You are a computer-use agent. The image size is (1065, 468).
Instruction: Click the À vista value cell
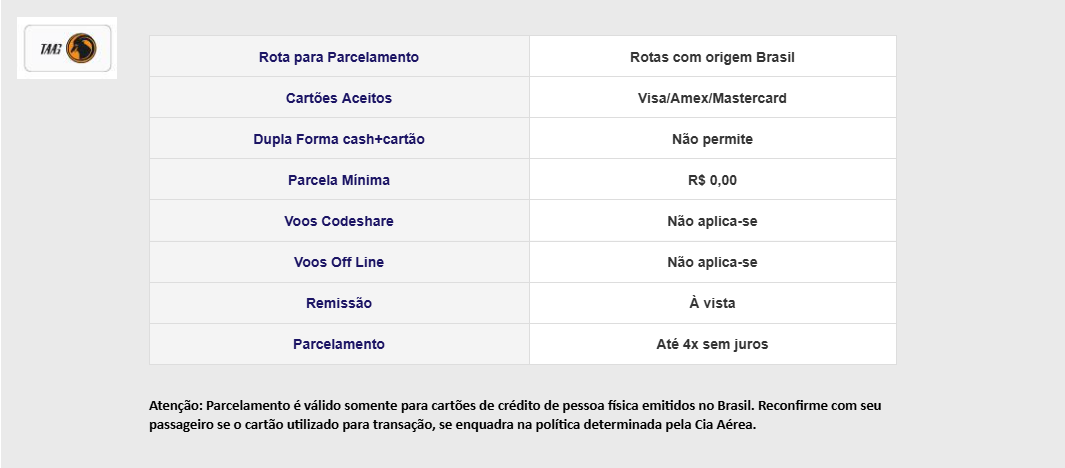pos(712,303)
